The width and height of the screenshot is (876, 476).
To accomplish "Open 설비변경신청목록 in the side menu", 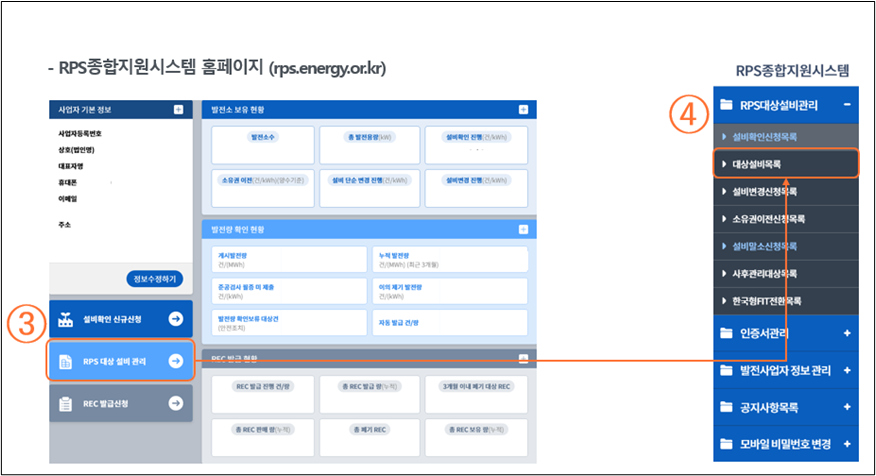I will point(785,192).
